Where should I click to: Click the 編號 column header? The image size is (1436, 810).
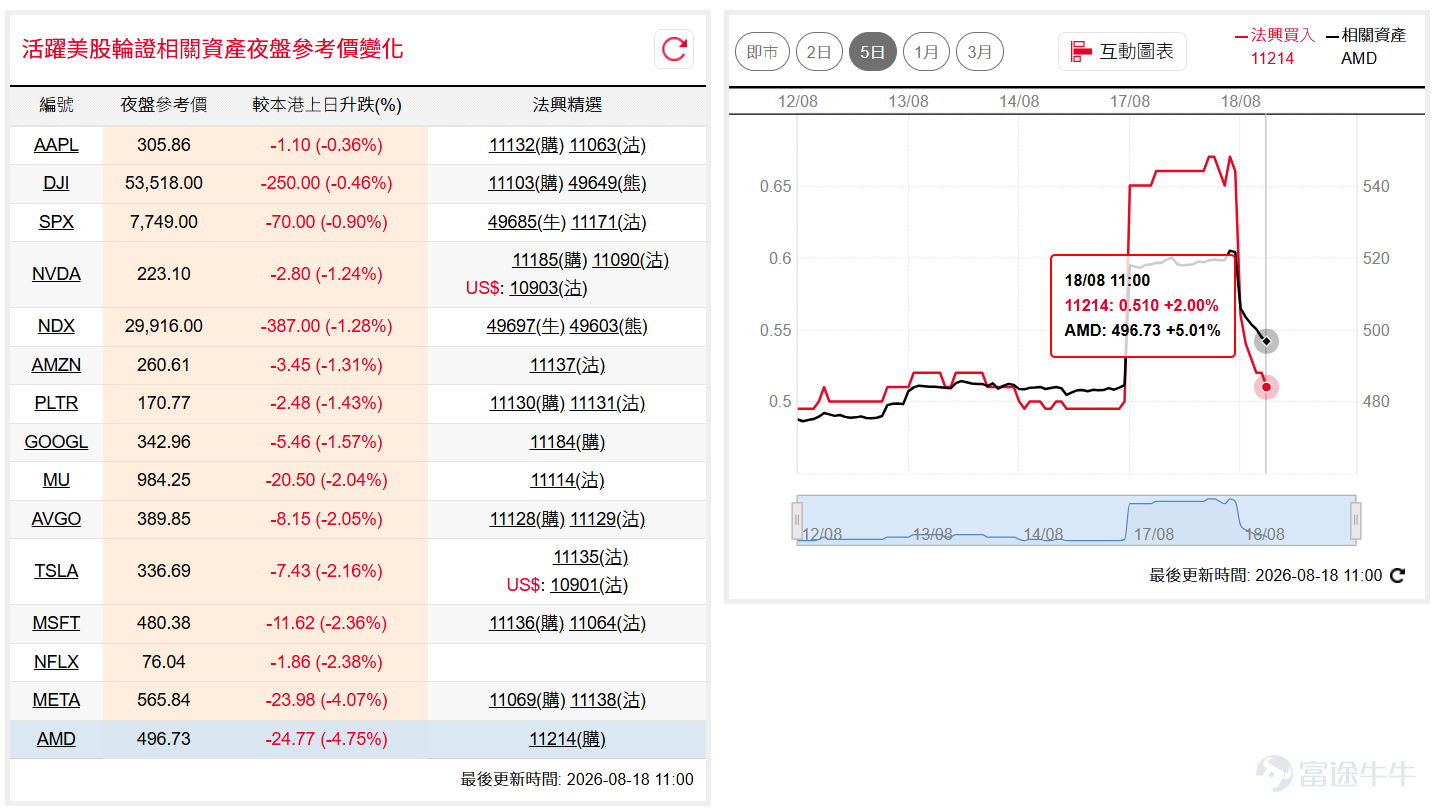coord(56,105)
